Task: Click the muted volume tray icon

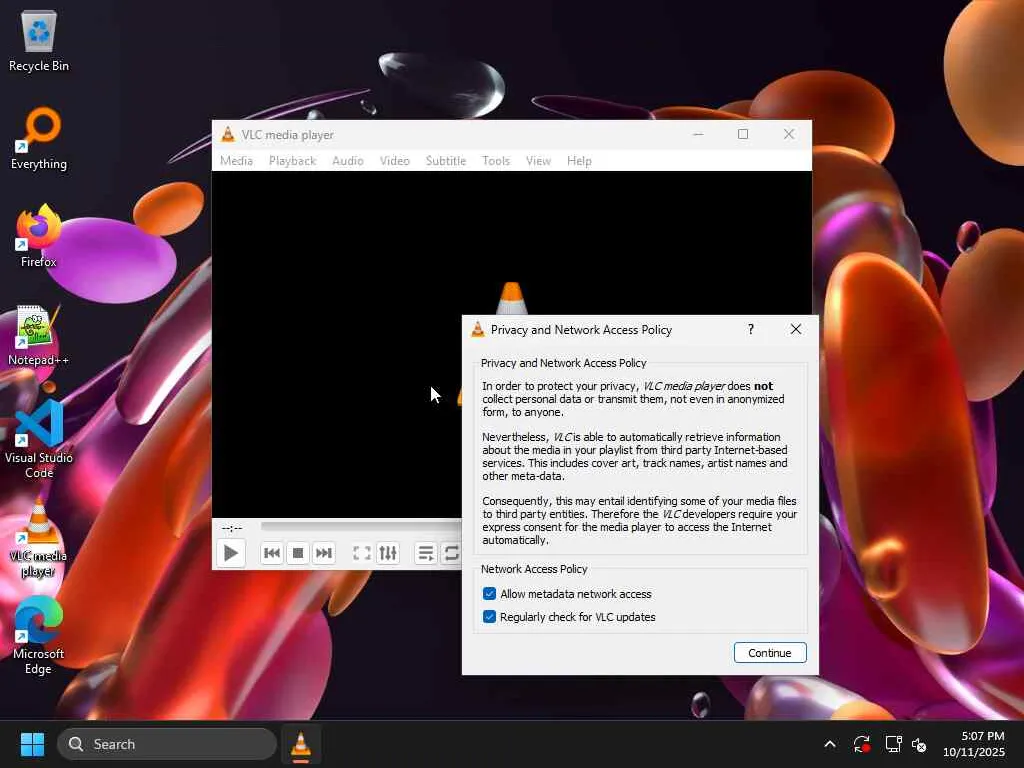Action: (x=919, y=744)
